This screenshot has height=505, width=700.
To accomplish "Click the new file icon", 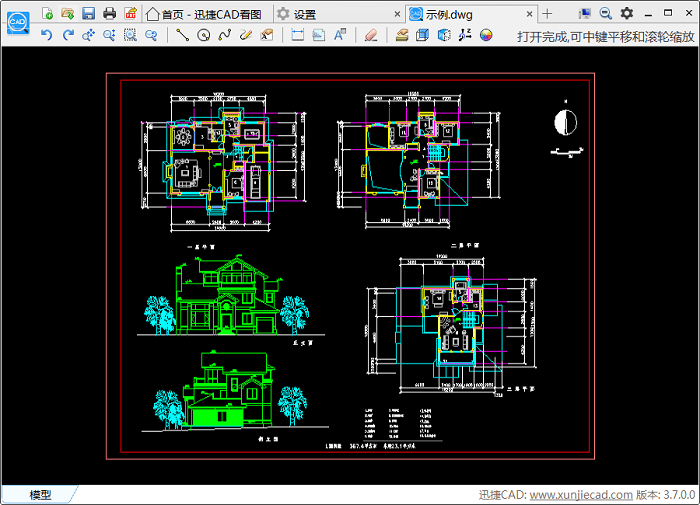I will click(46, 13).
